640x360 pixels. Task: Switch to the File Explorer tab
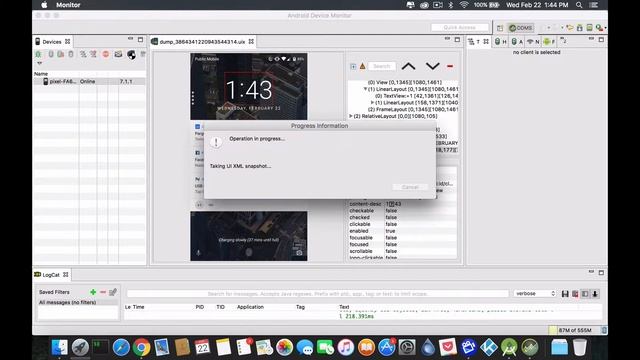coord(549,42)
